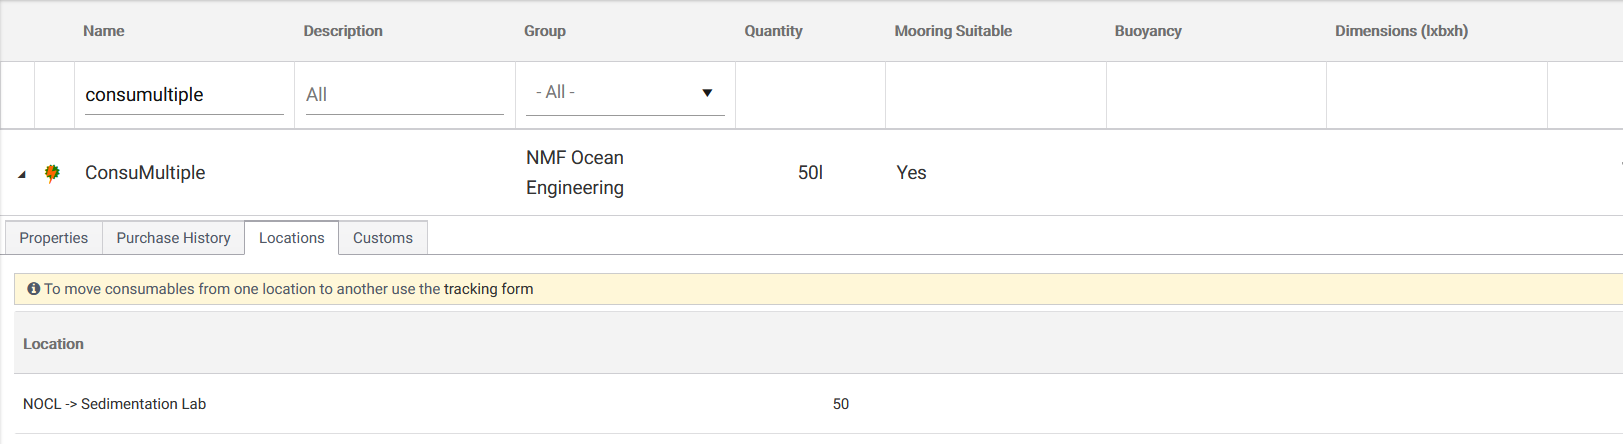Click the Buoyancy column header

pos(1148,31)
